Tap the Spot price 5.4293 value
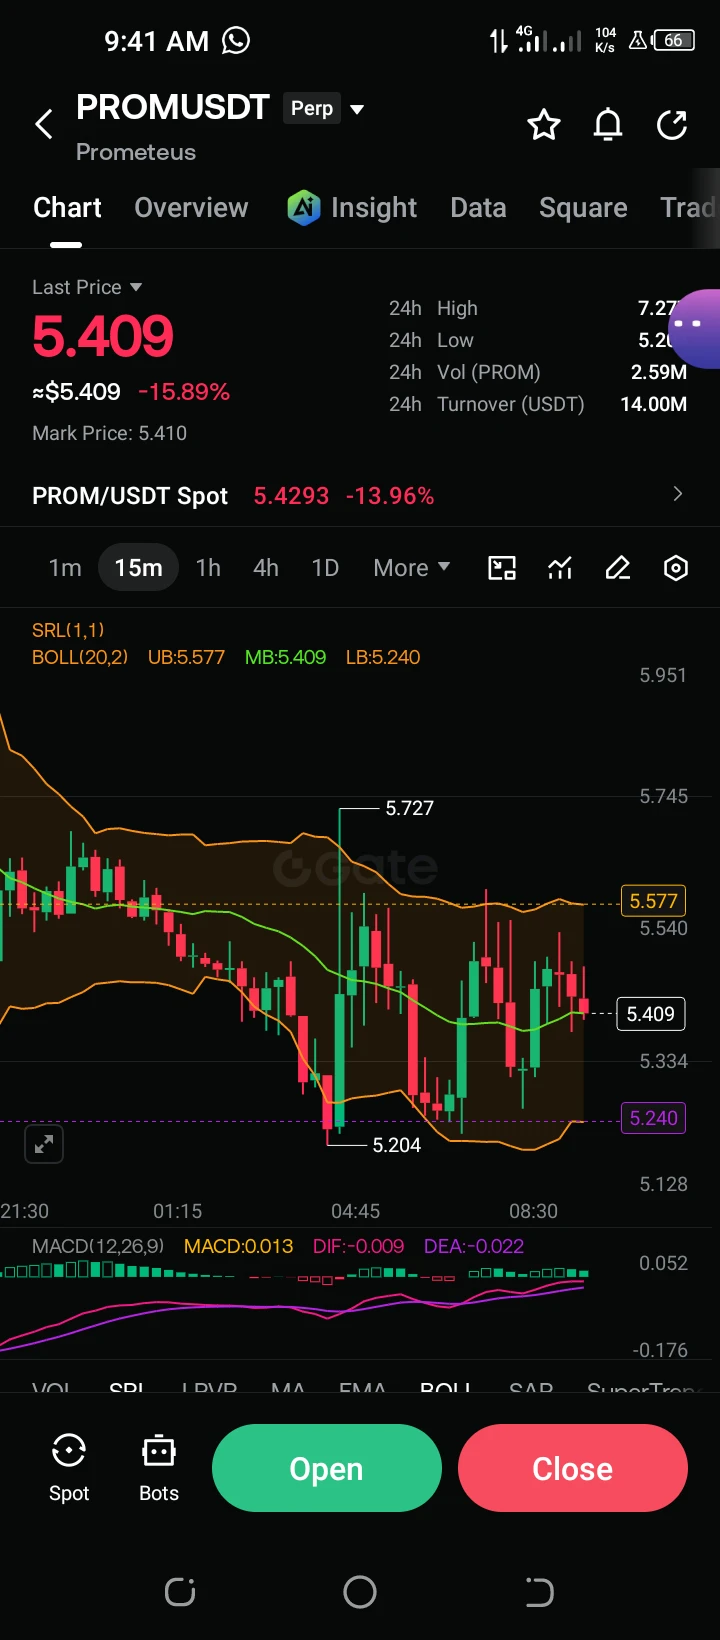 291,496
